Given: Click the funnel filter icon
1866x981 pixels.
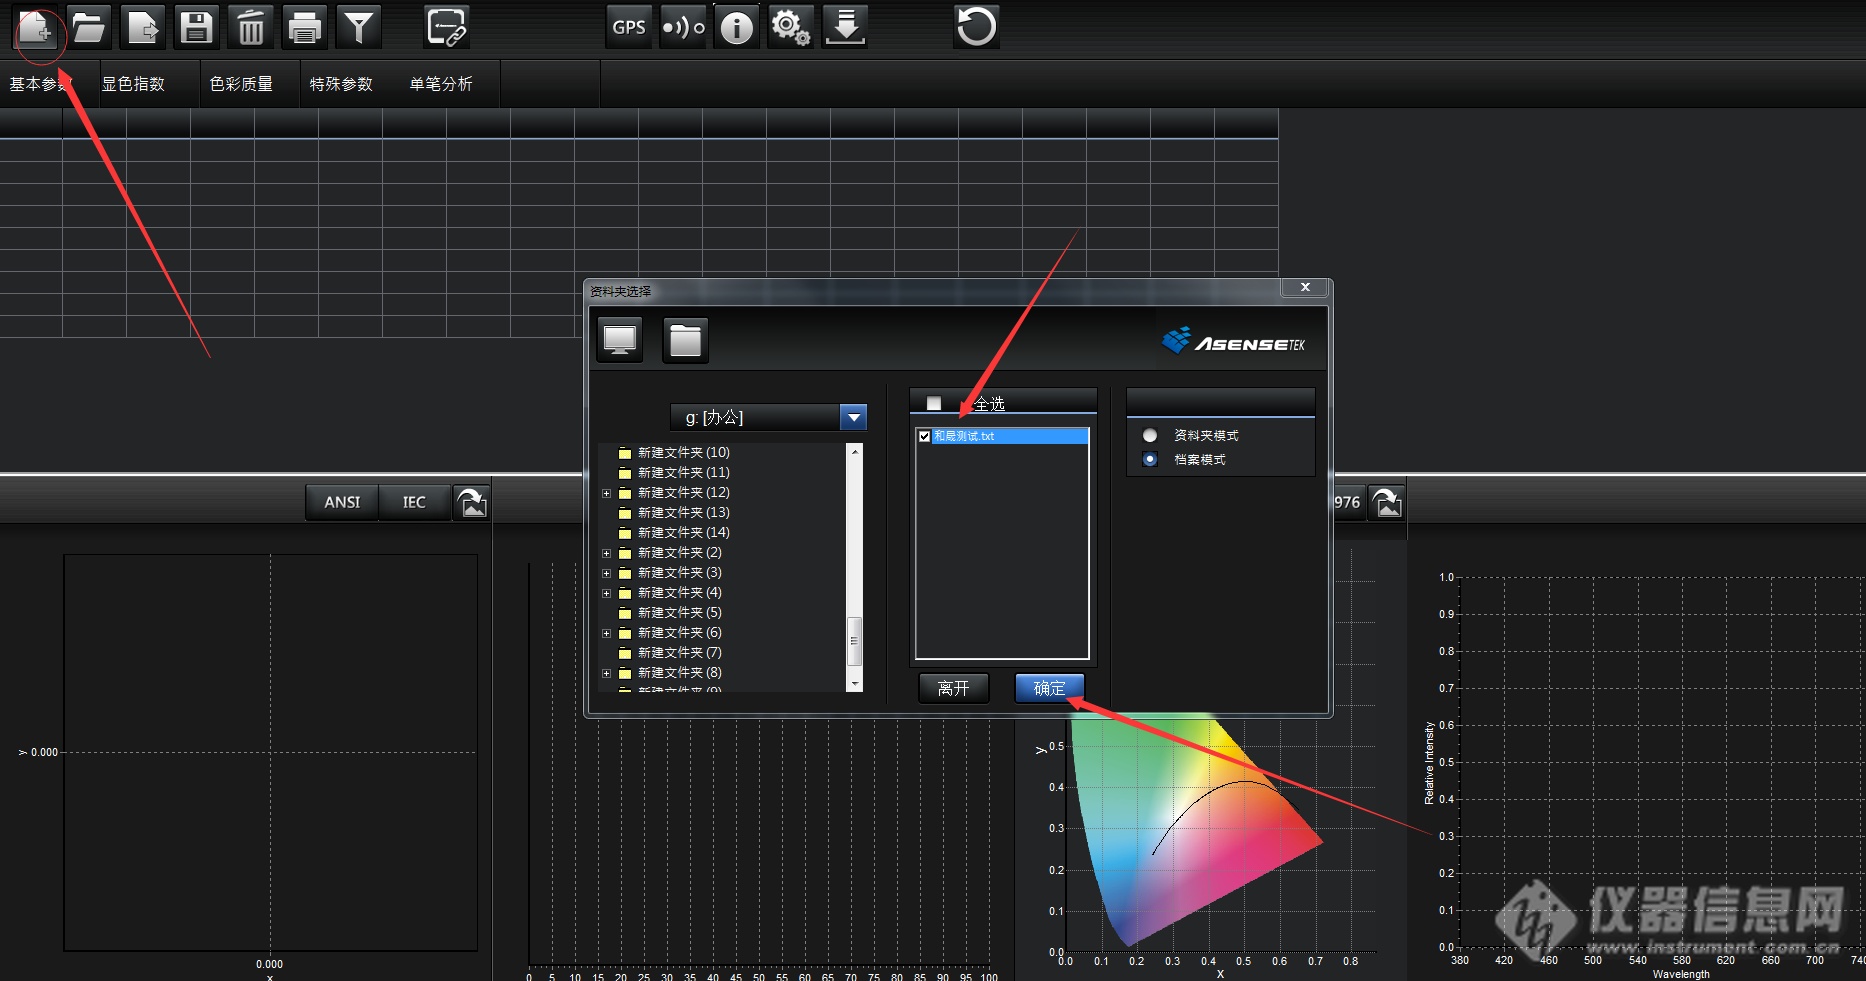Looking at the screenshot, I should (x=358, y=27).
